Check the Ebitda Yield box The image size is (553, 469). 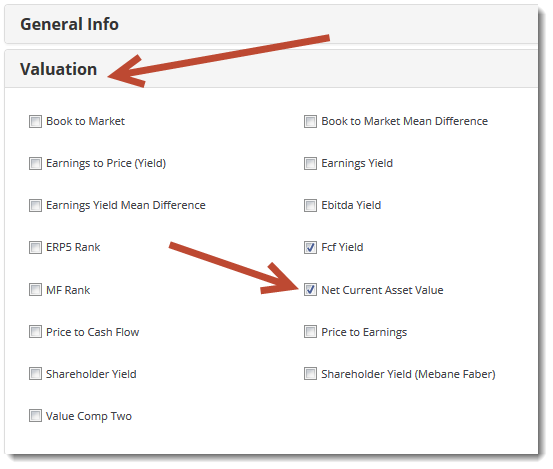(x=310, y=205)
